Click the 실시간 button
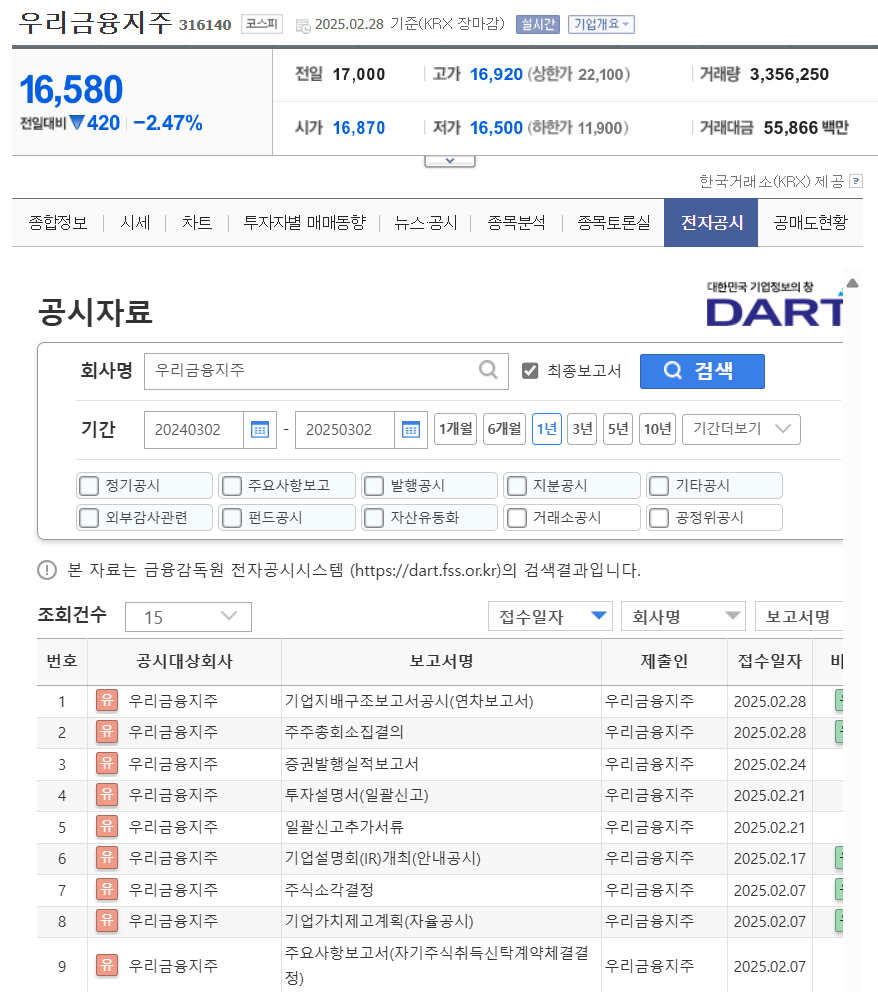Screen dimensions: 878x992 click(538, 25)
